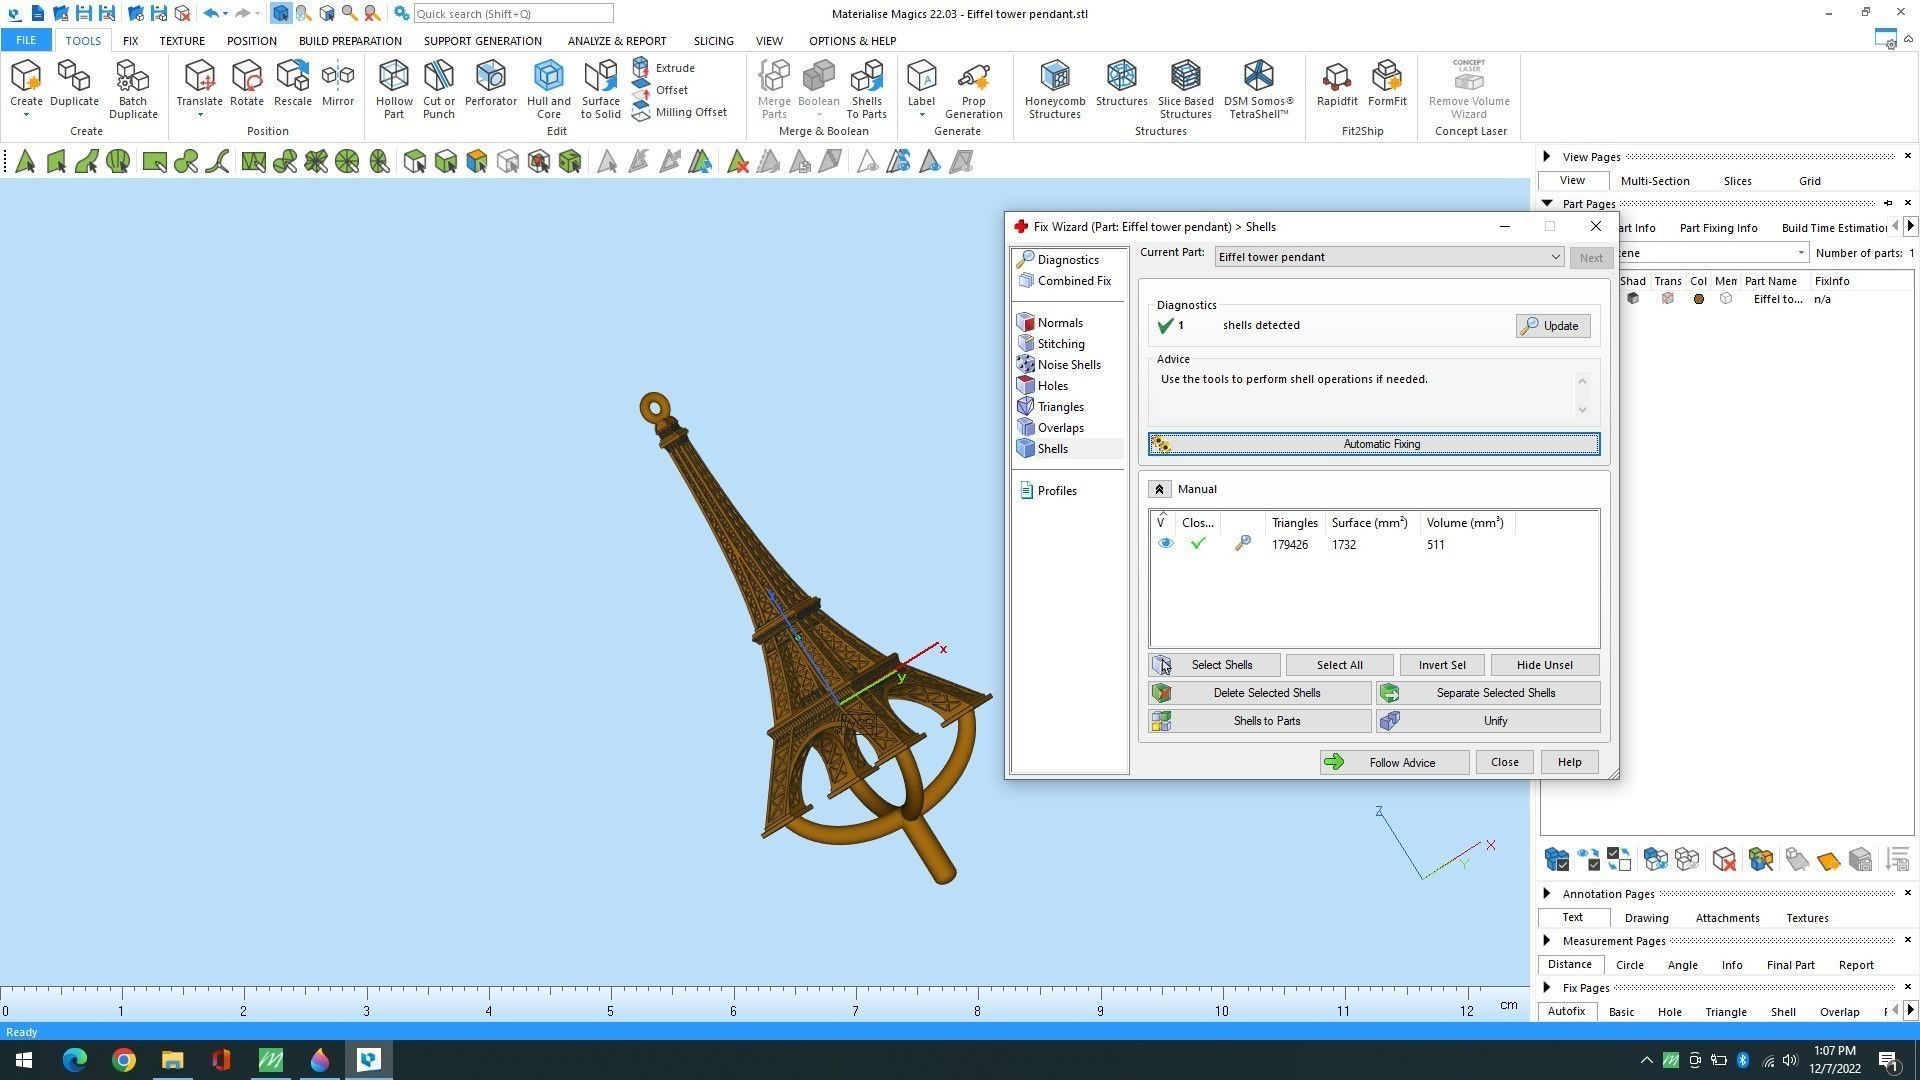Expand the Measurement Pages panel
The width and height of the screenshot is (1920, 1080).
click(1546, 941)
